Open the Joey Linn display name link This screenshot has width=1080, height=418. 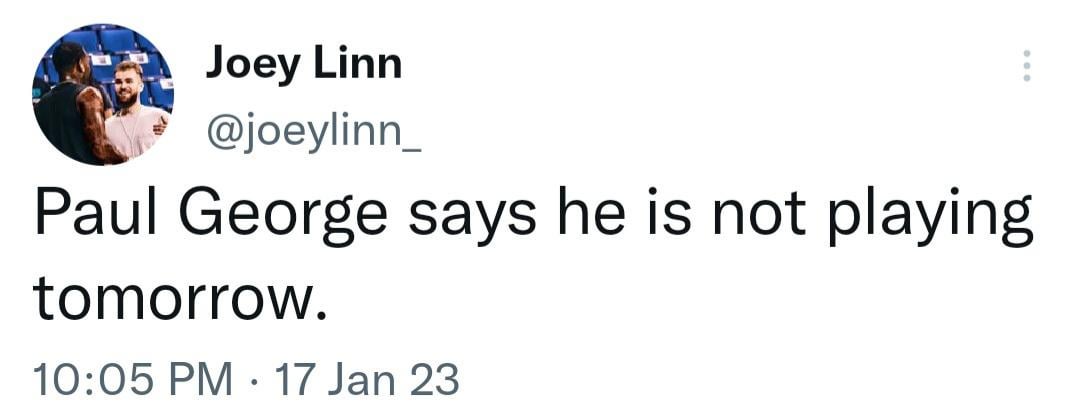pyautogui.click(x=303, y=65)
